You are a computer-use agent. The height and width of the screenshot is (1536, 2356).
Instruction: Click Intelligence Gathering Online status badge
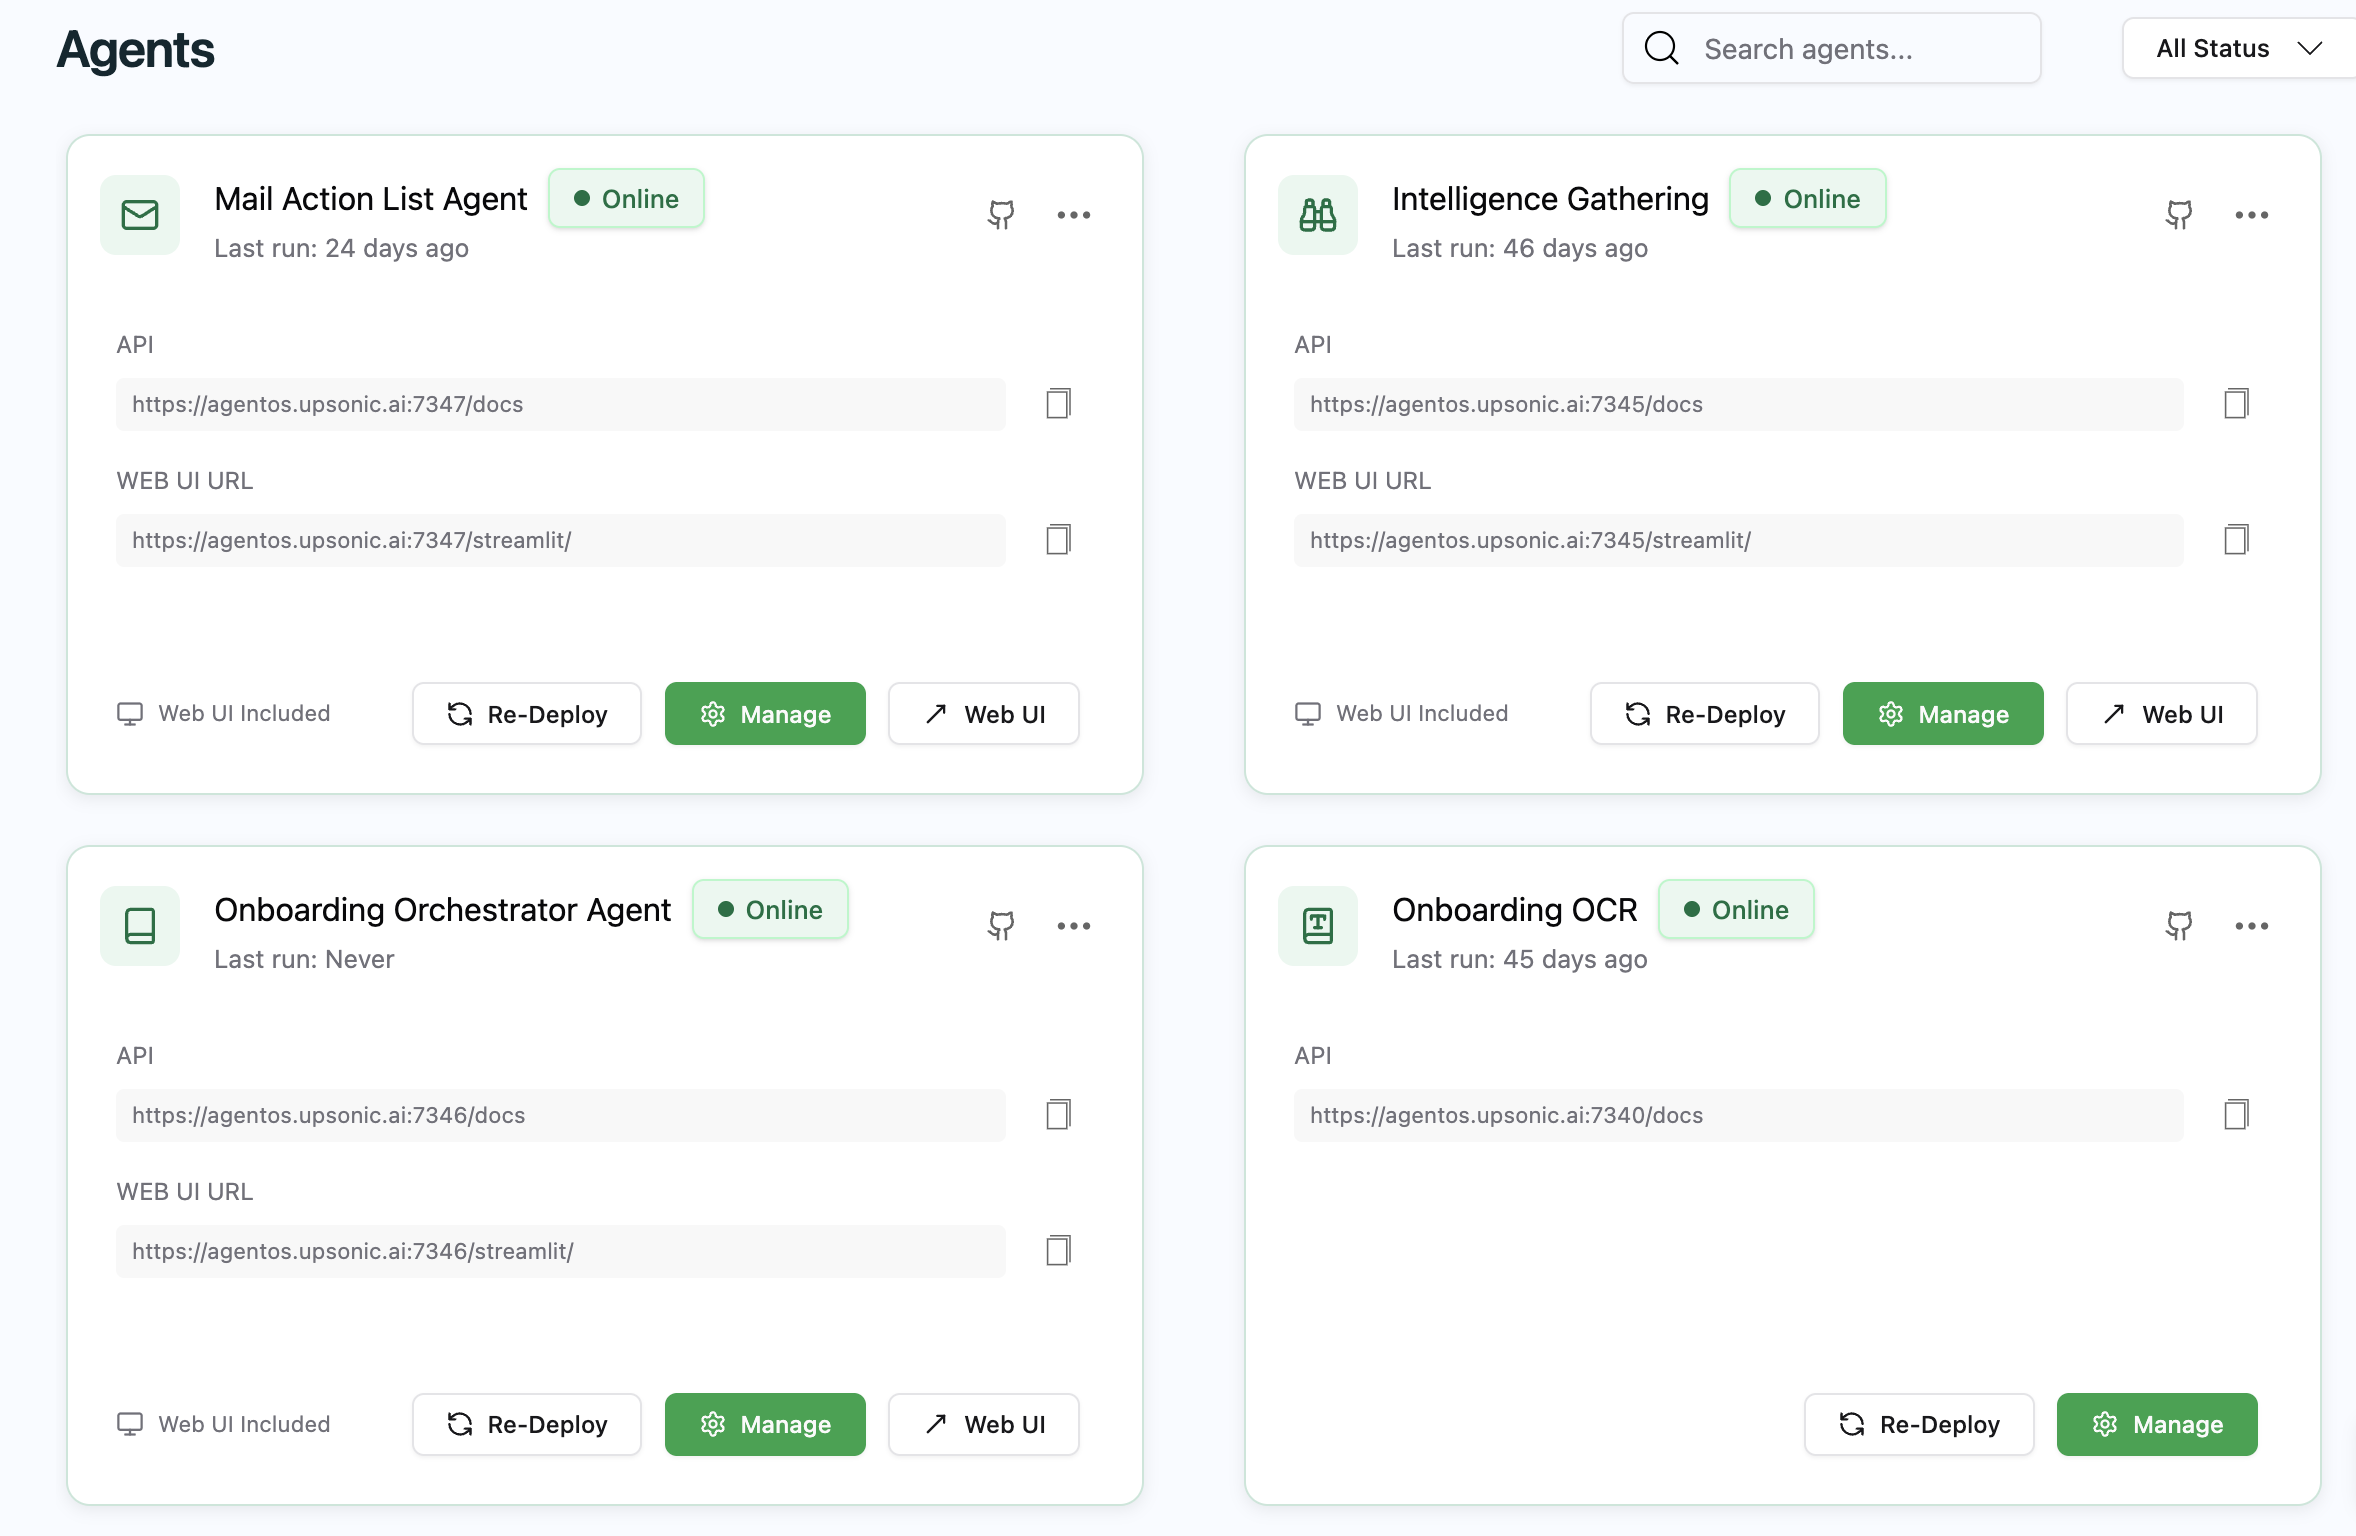pyautogui.click(x=1807, y=199)
